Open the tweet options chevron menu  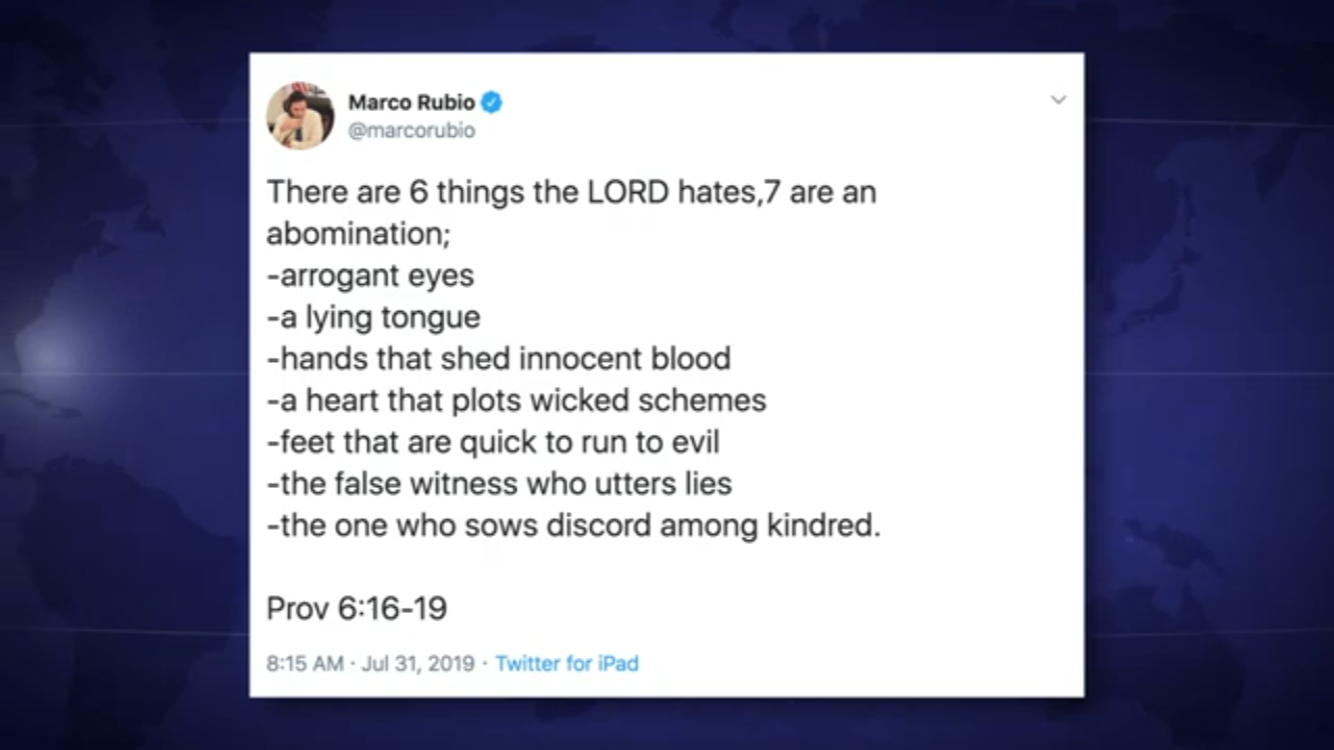pyautogui.click(x=1058, y=100)
